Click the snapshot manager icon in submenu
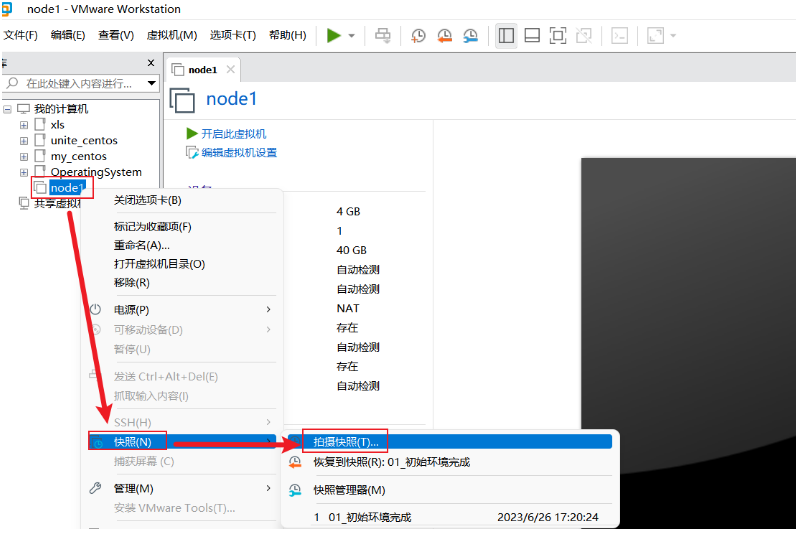The height and width of the screenshot is (533, 803). [x=295, y=490]
